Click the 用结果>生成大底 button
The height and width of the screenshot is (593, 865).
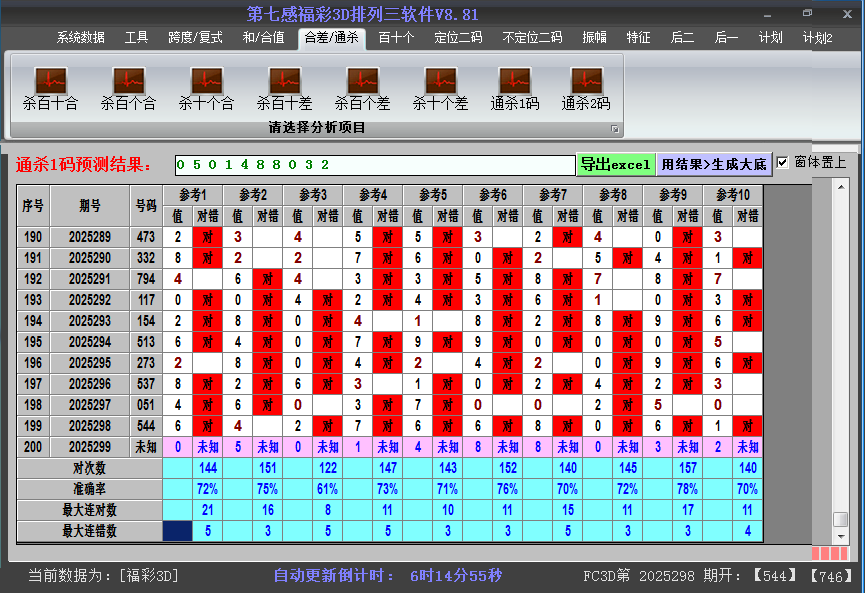coord(714,164)
